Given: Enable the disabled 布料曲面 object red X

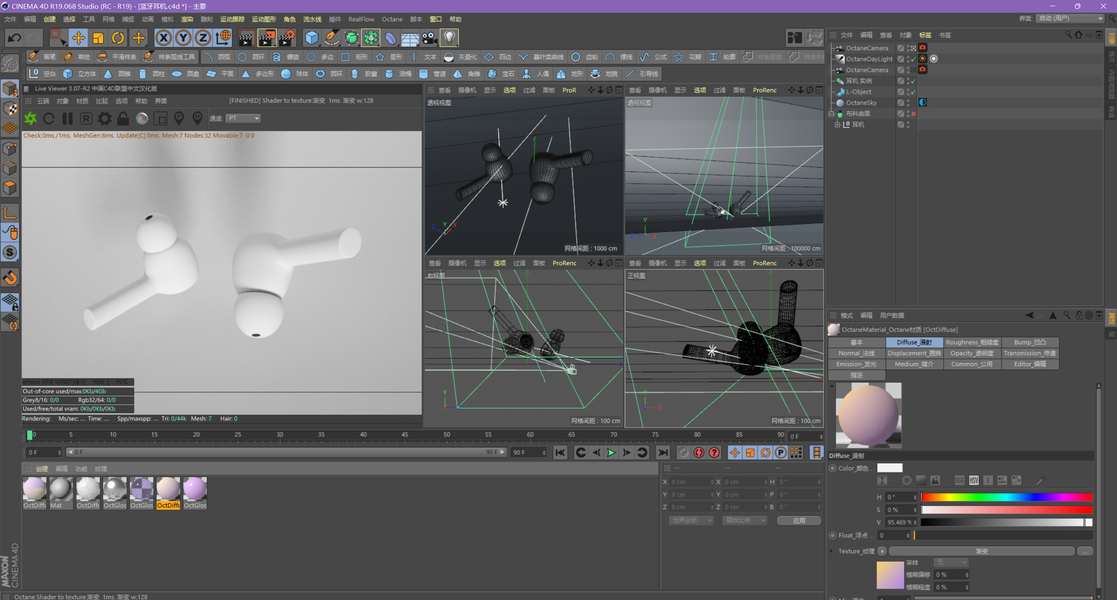Looking at the screenshot, I should click(x=913, y=114).
